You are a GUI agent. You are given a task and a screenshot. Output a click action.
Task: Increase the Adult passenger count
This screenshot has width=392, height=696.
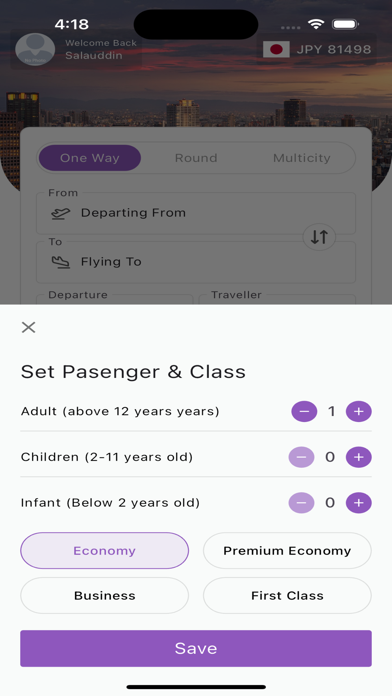pos(359,411)
